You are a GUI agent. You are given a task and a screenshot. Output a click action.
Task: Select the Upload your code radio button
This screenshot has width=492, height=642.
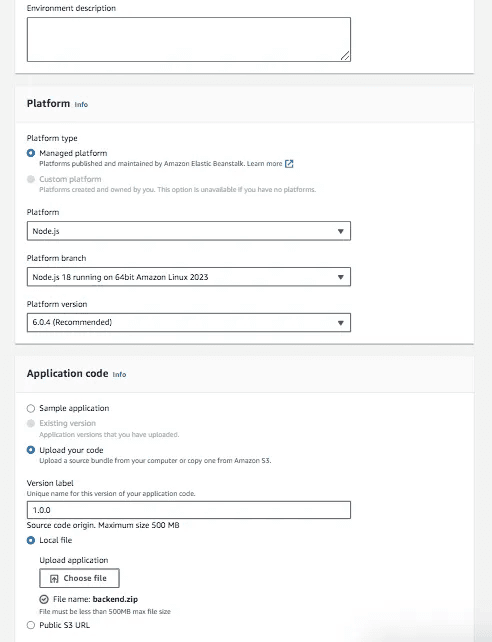tap(31, 450)
